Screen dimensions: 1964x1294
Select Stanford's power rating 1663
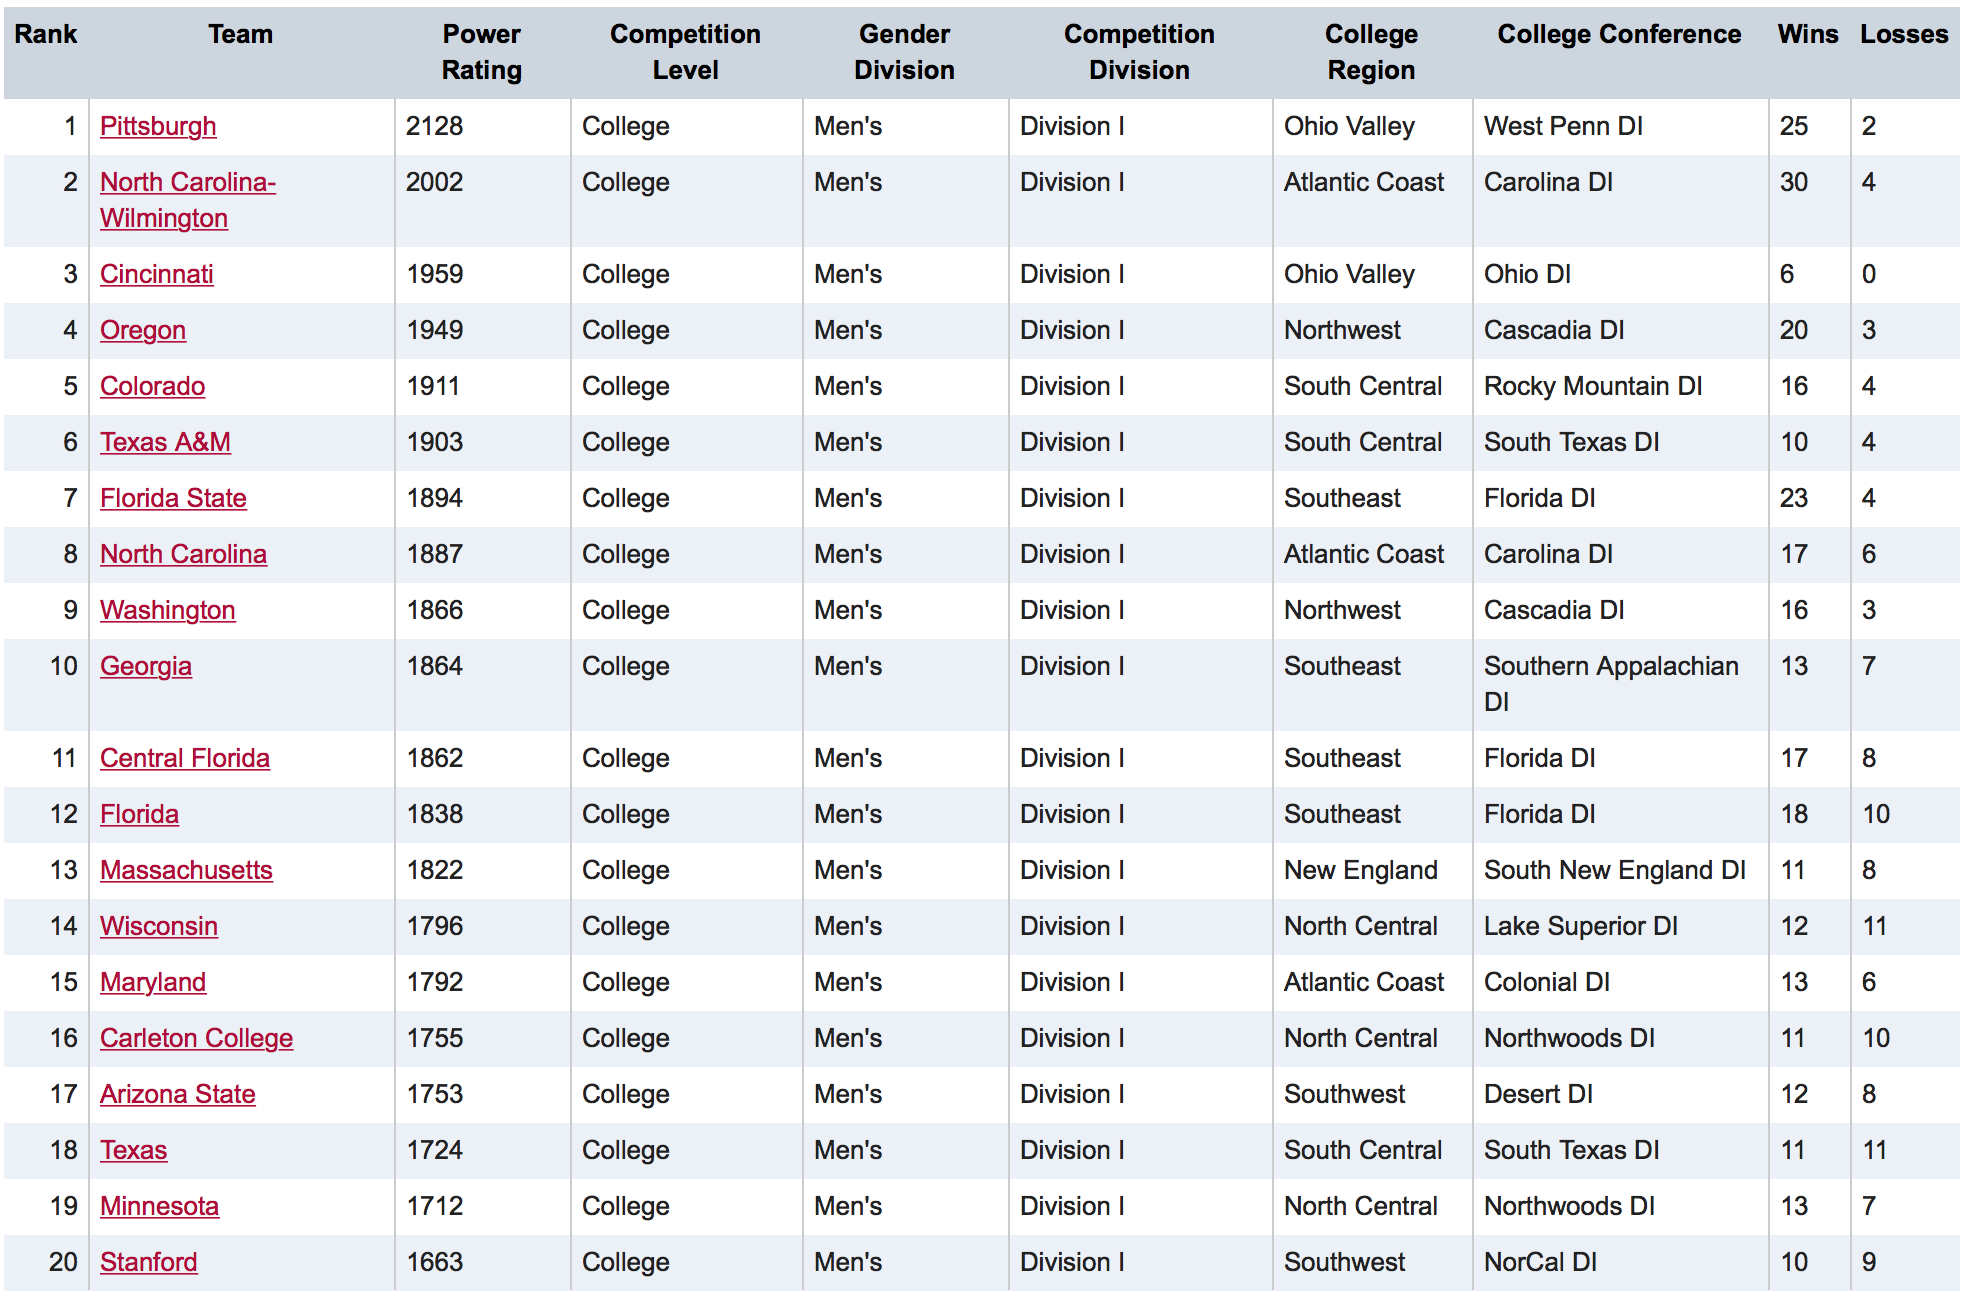point(435,1262)
